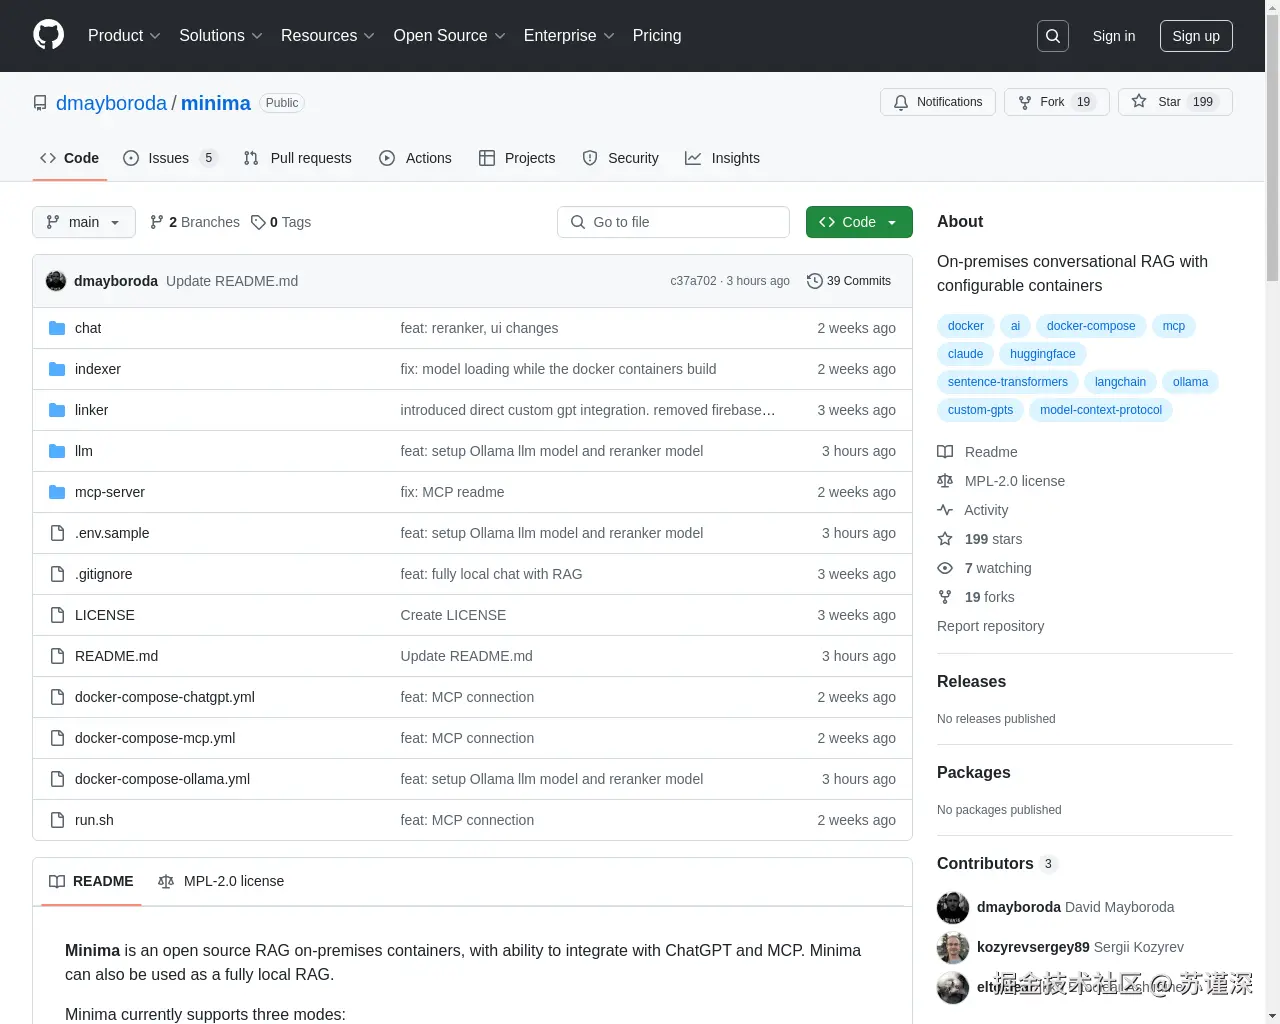Click the eye icon beside 7 watching
This screenshot has height=1024, width=1280.
pyautogui.click(x=945, y=568)
